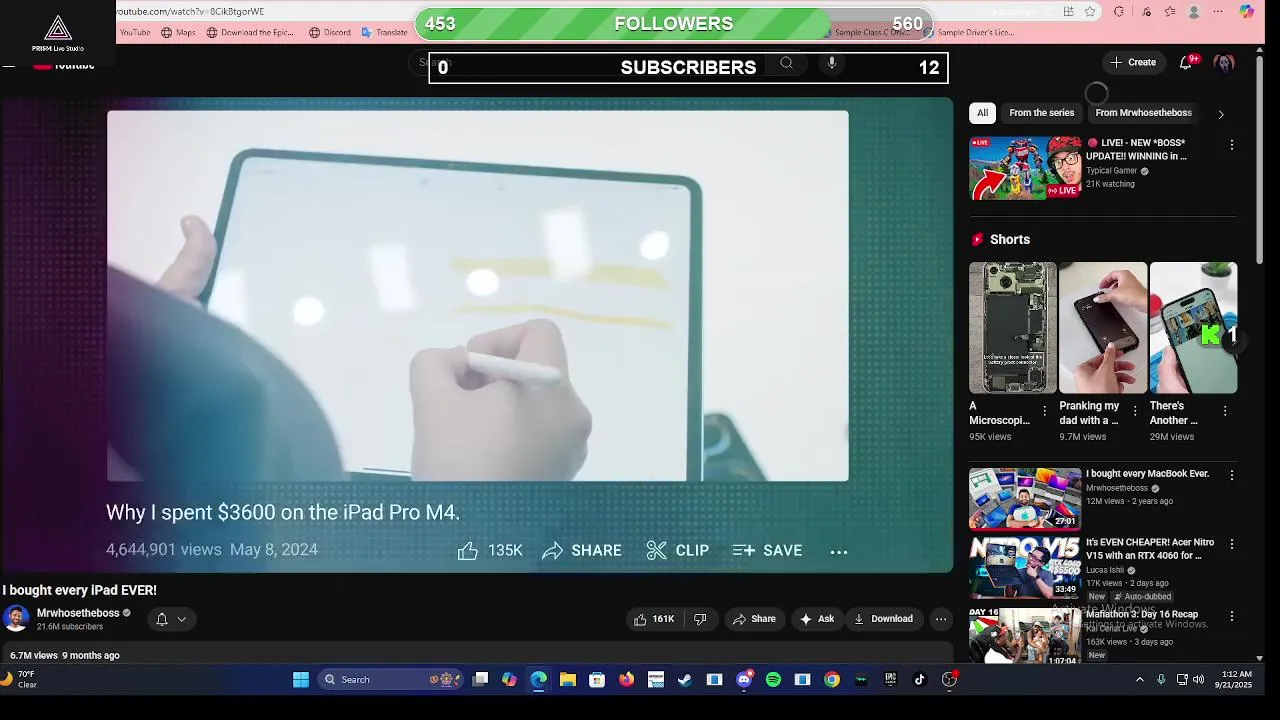Viewport: 1280px width, 720px height.
Task: Click the dislike thumbs-down button
Action: point(700,619)
